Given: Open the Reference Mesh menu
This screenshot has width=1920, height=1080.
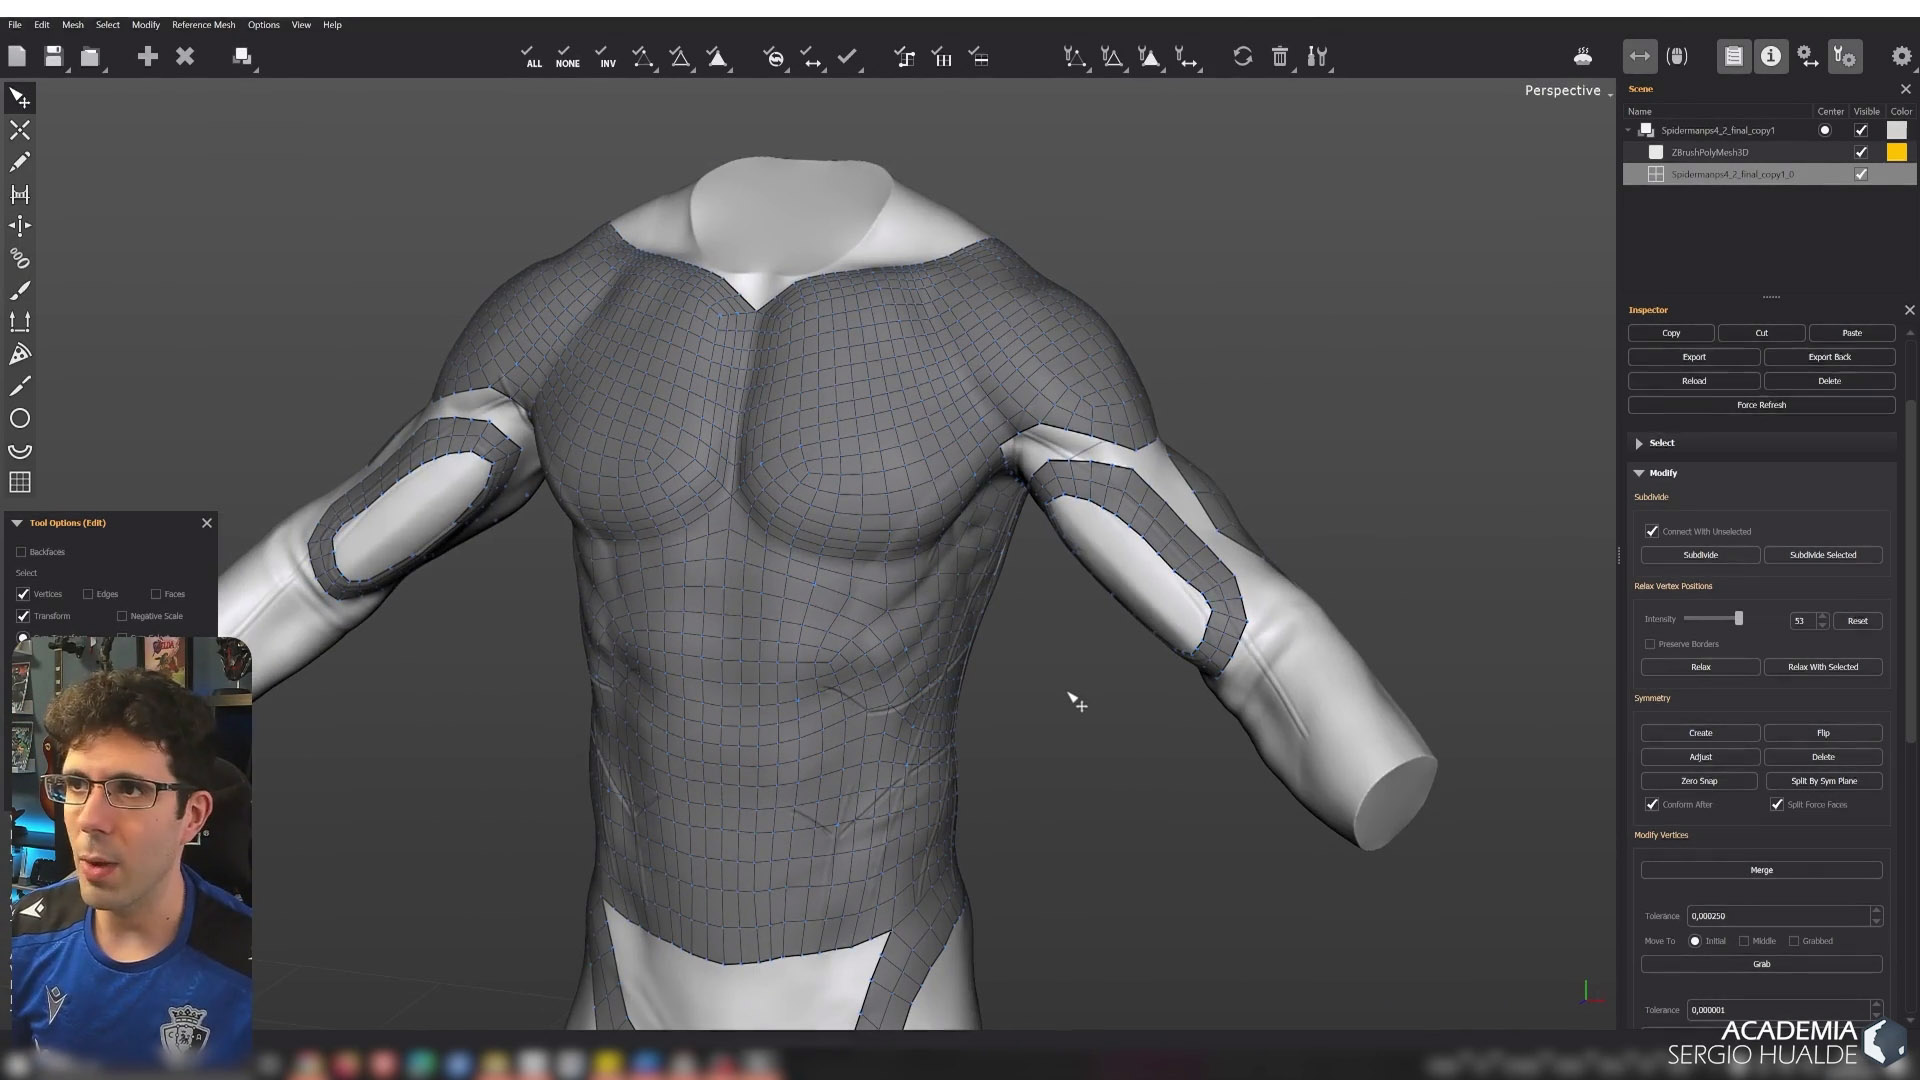Looking at the screenshot, I should click(x=203, y=25).
